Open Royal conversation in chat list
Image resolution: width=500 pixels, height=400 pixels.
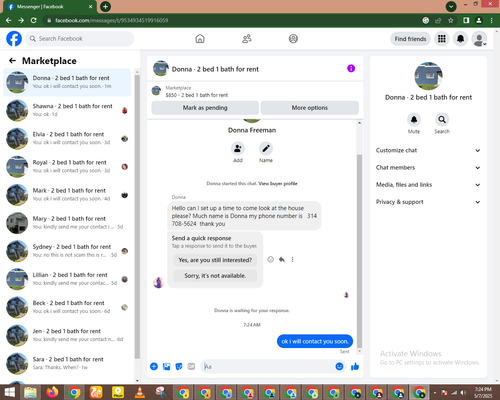[x=67, y=166]
